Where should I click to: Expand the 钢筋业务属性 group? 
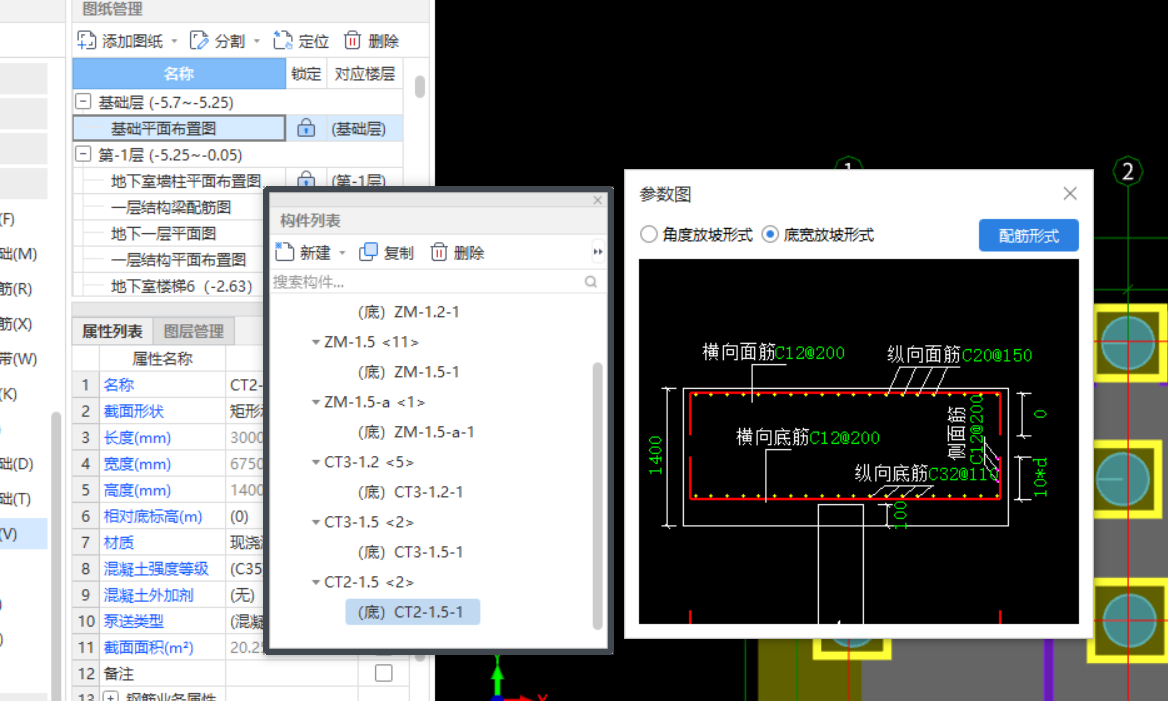(110, 697)
